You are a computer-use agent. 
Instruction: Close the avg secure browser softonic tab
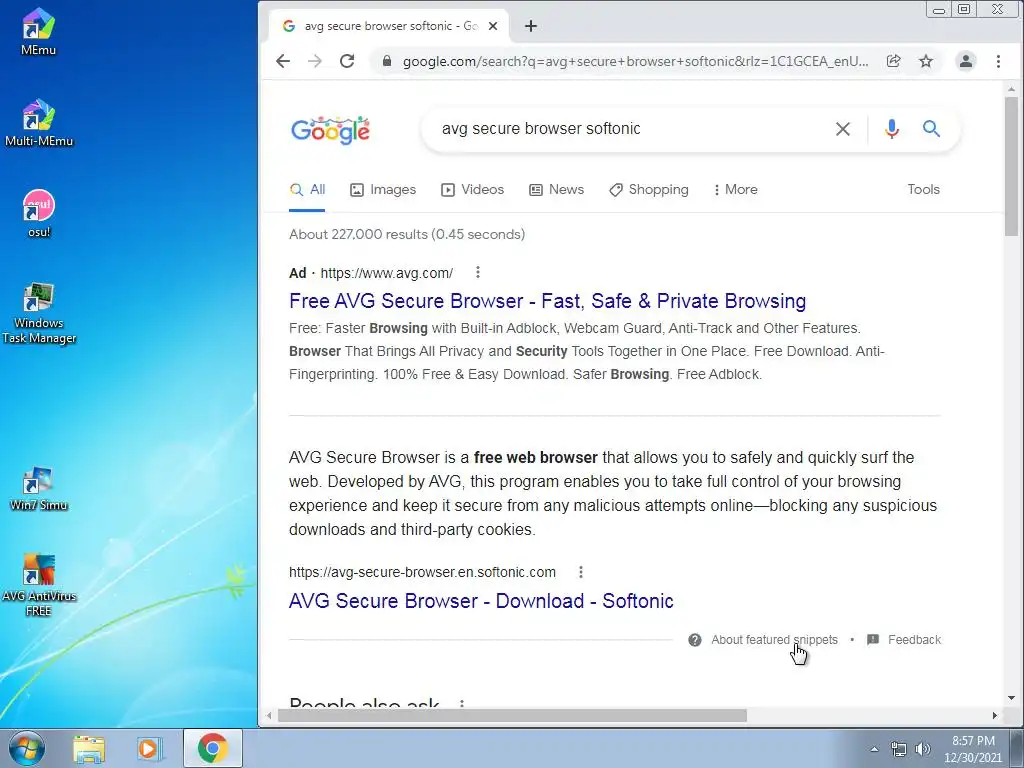point(493,26)
